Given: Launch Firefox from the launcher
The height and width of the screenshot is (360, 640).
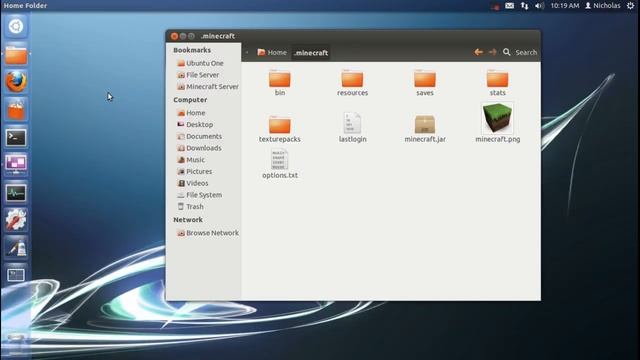Looking at the screenshot, I should click(x=16, y=82).
